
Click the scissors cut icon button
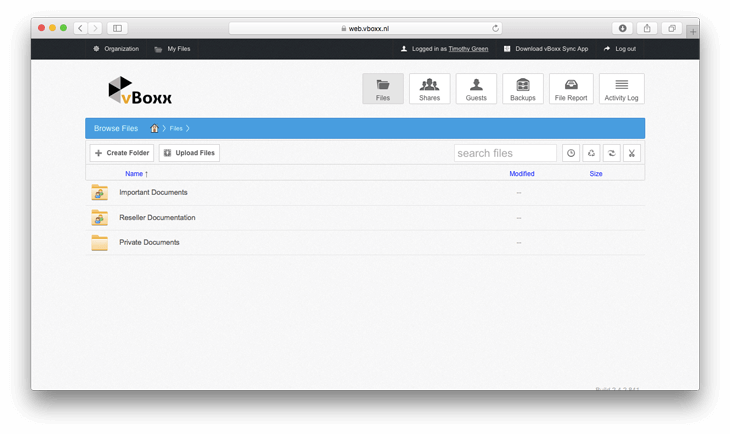click(632, 153)
